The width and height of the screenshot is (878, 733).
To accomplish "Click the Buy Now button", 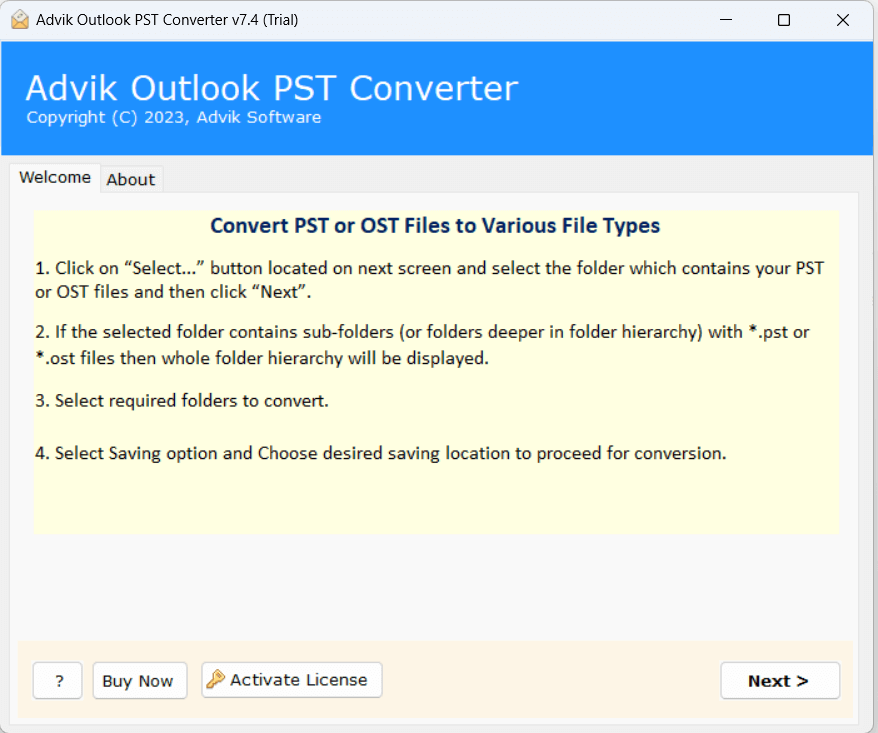I will pyautogui.click(x=139, y=681).
